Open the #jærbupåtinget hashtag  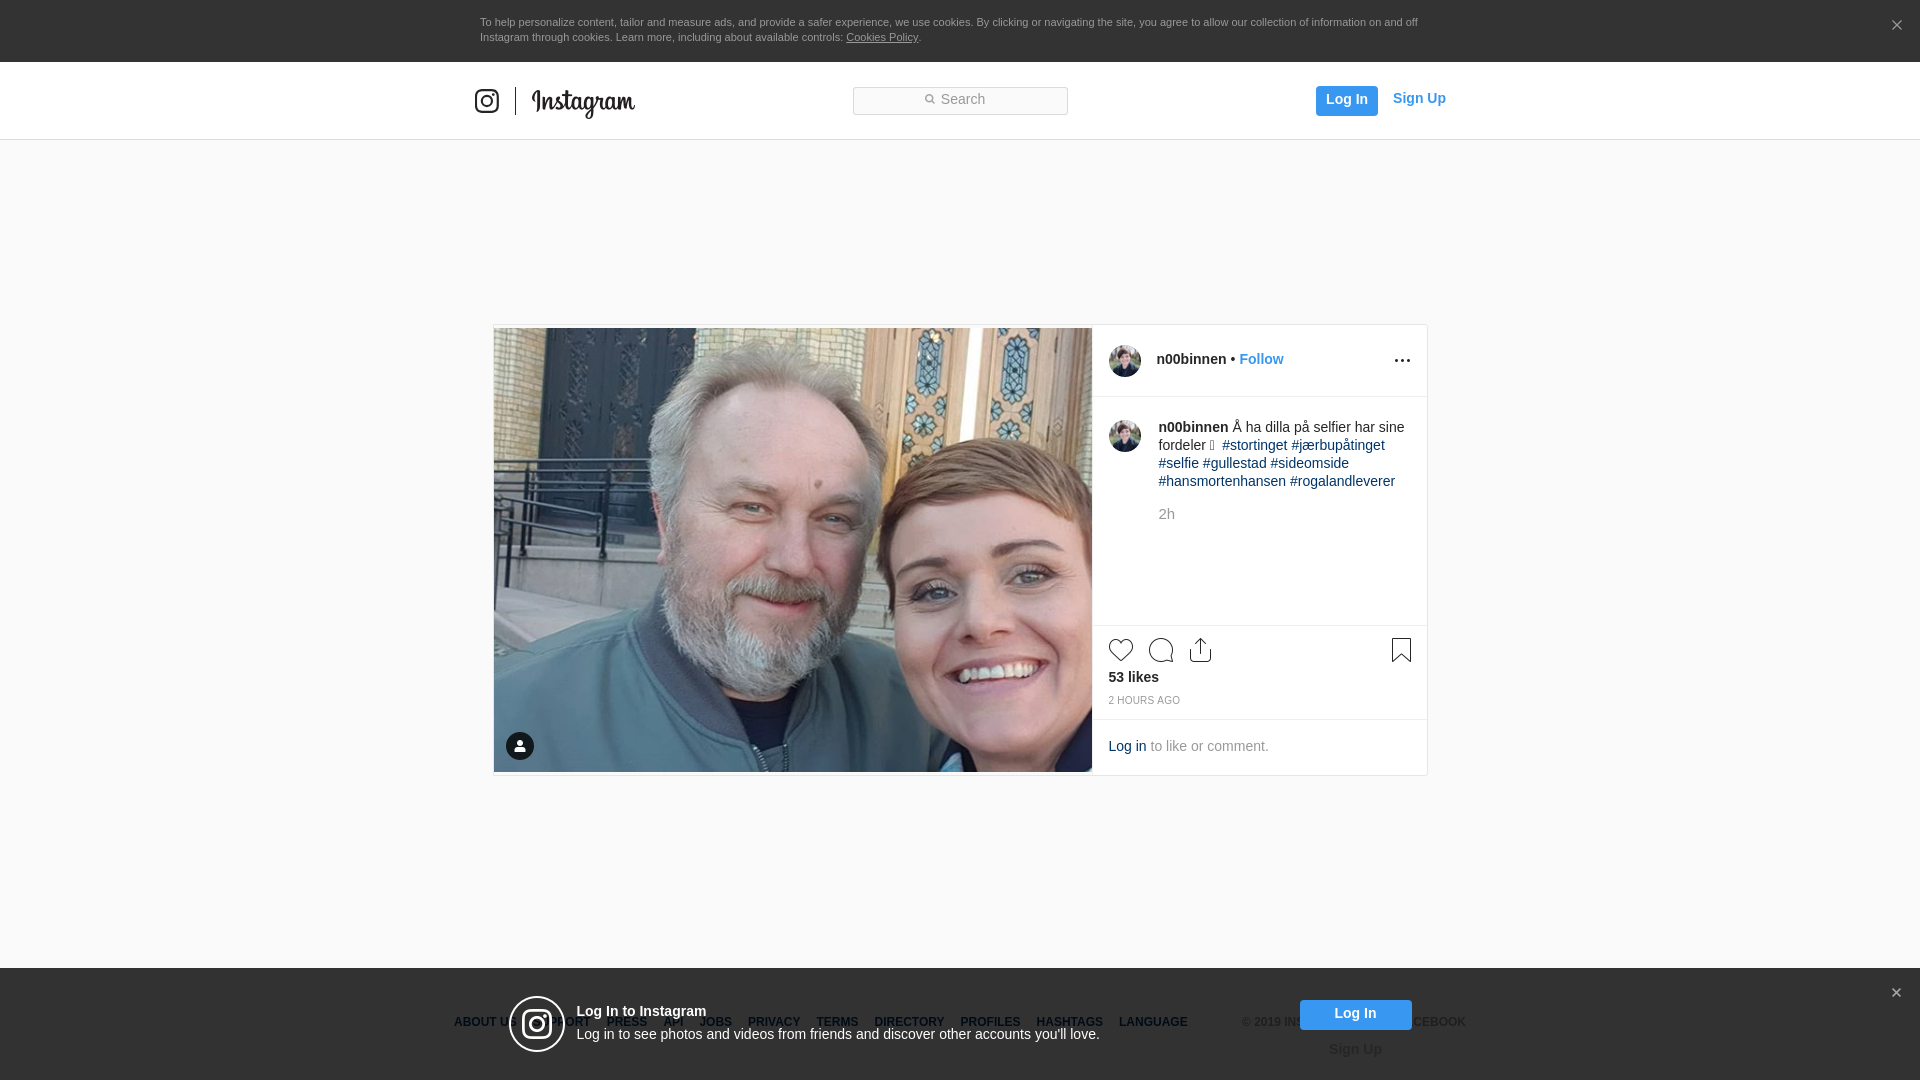click(x=1338, y=445)
